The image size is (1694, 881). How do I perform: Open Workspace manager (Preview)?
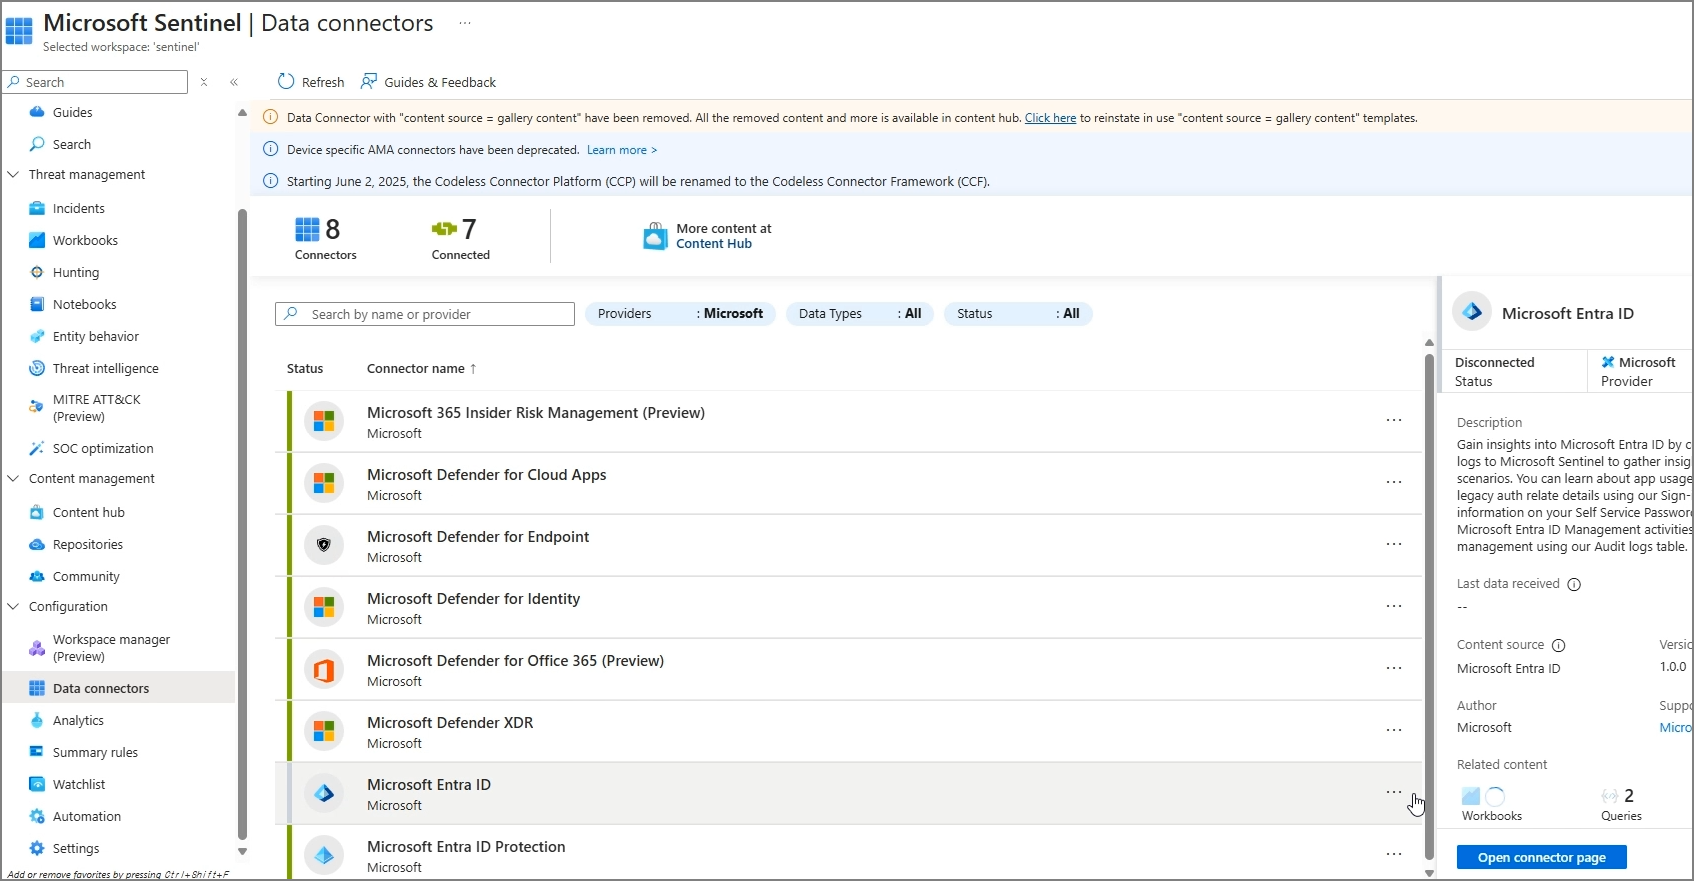point(111,648)
